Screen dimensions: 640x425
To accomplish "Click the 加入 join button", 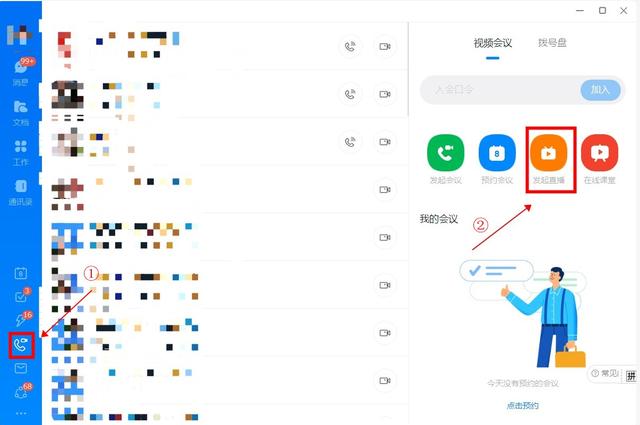I will point(600,89).
